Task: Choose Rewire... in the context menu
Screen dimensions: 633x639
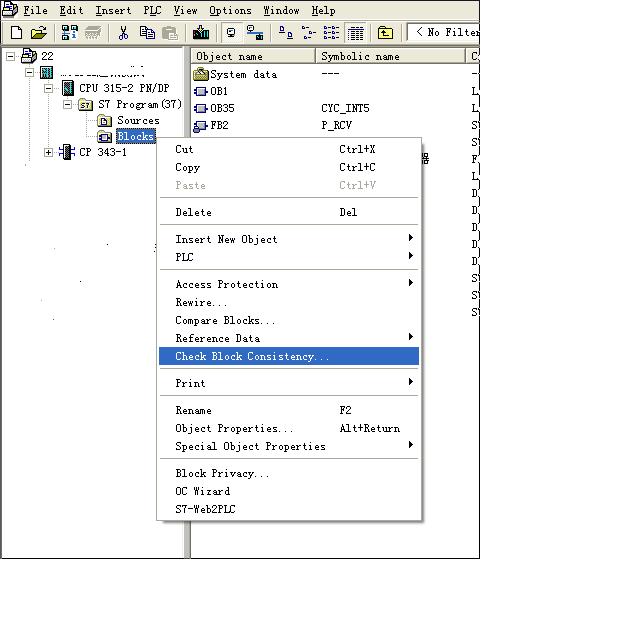Action: click(x=289, y=302)
